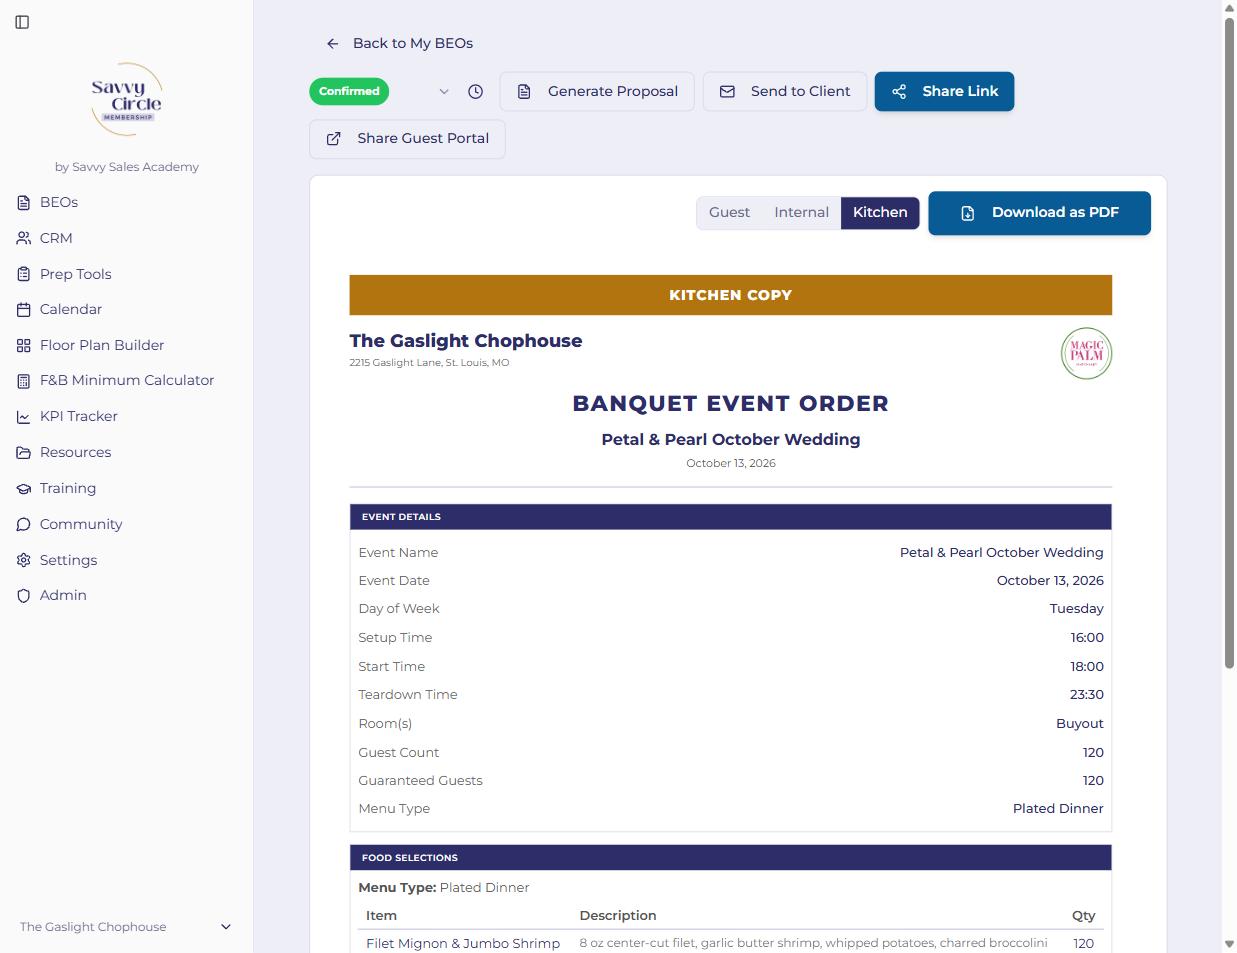This screenshot has width=1237, height=953.
Task: Download the BEO as PDF
Action: [x=1039, y=213]
